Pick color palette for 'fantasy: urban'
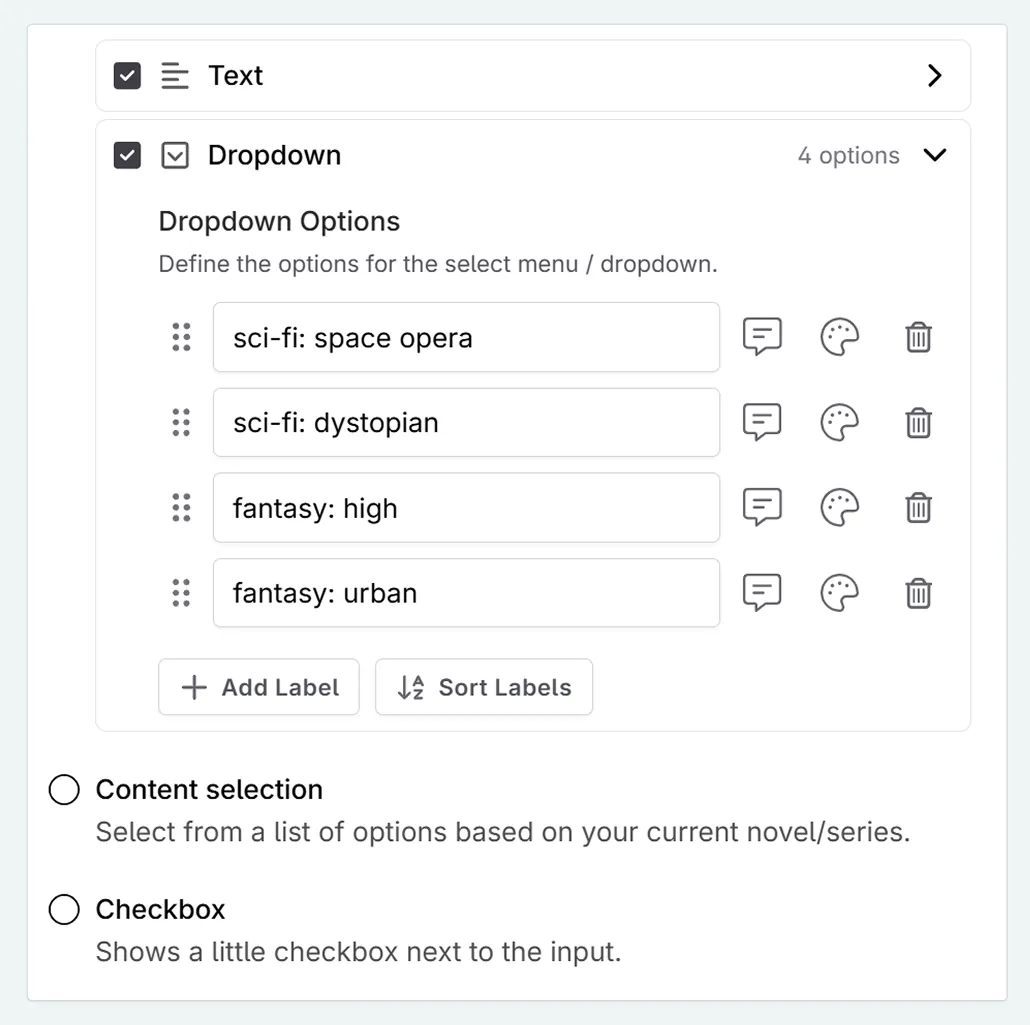This screenshot has height=1025, width=1030. (839, 594)
